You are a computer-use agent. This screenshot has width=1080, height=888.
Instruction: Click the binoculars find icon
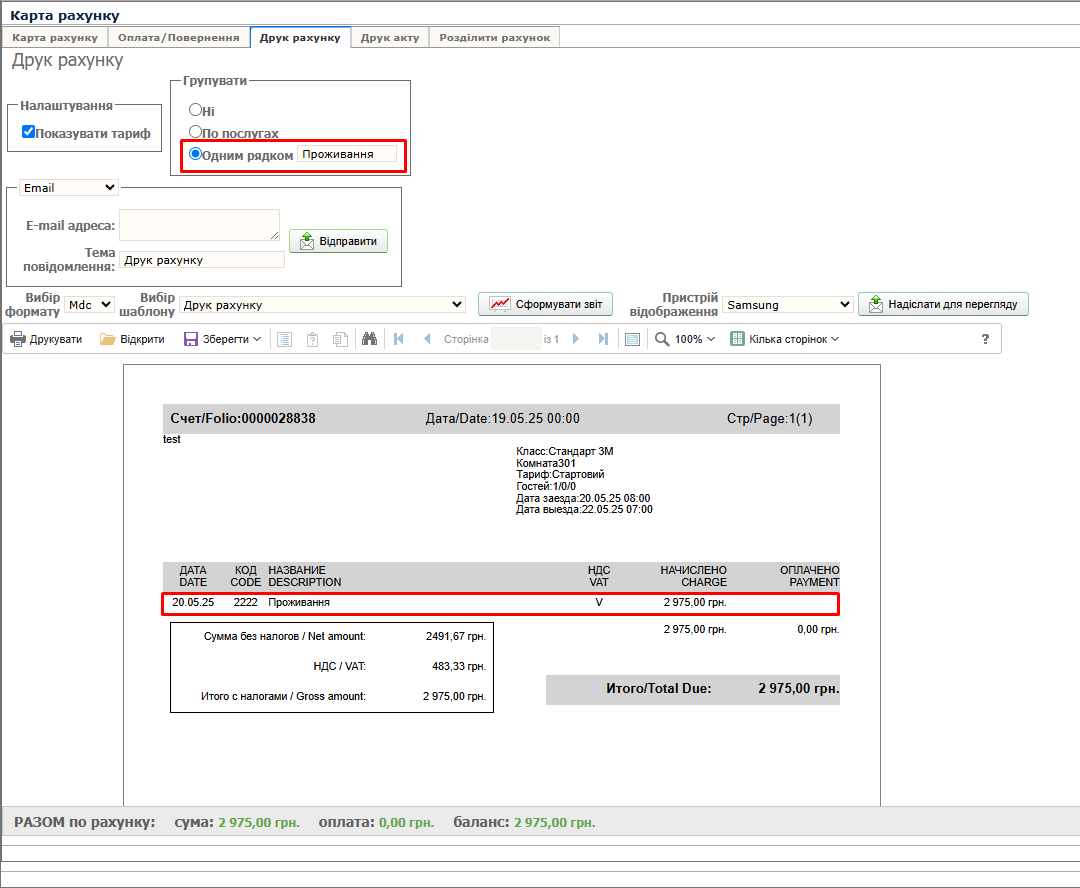point(369,339)
